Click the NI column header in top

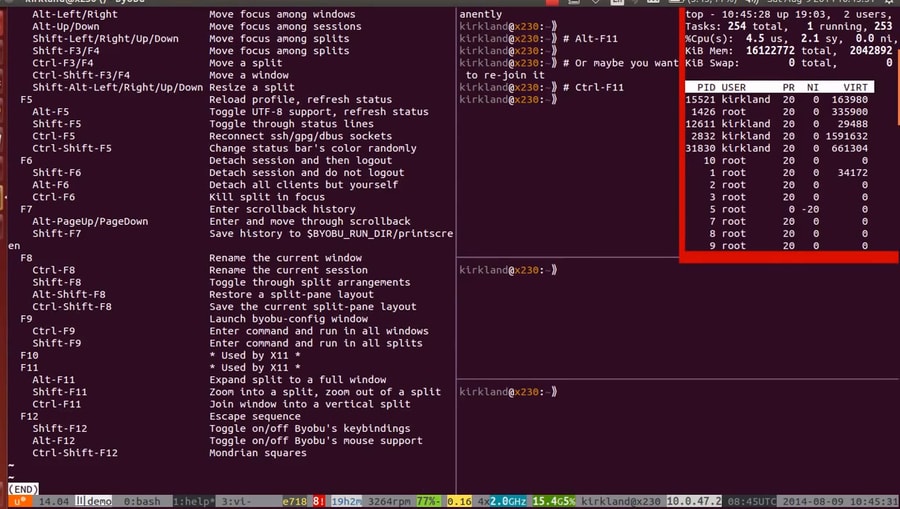812,87
